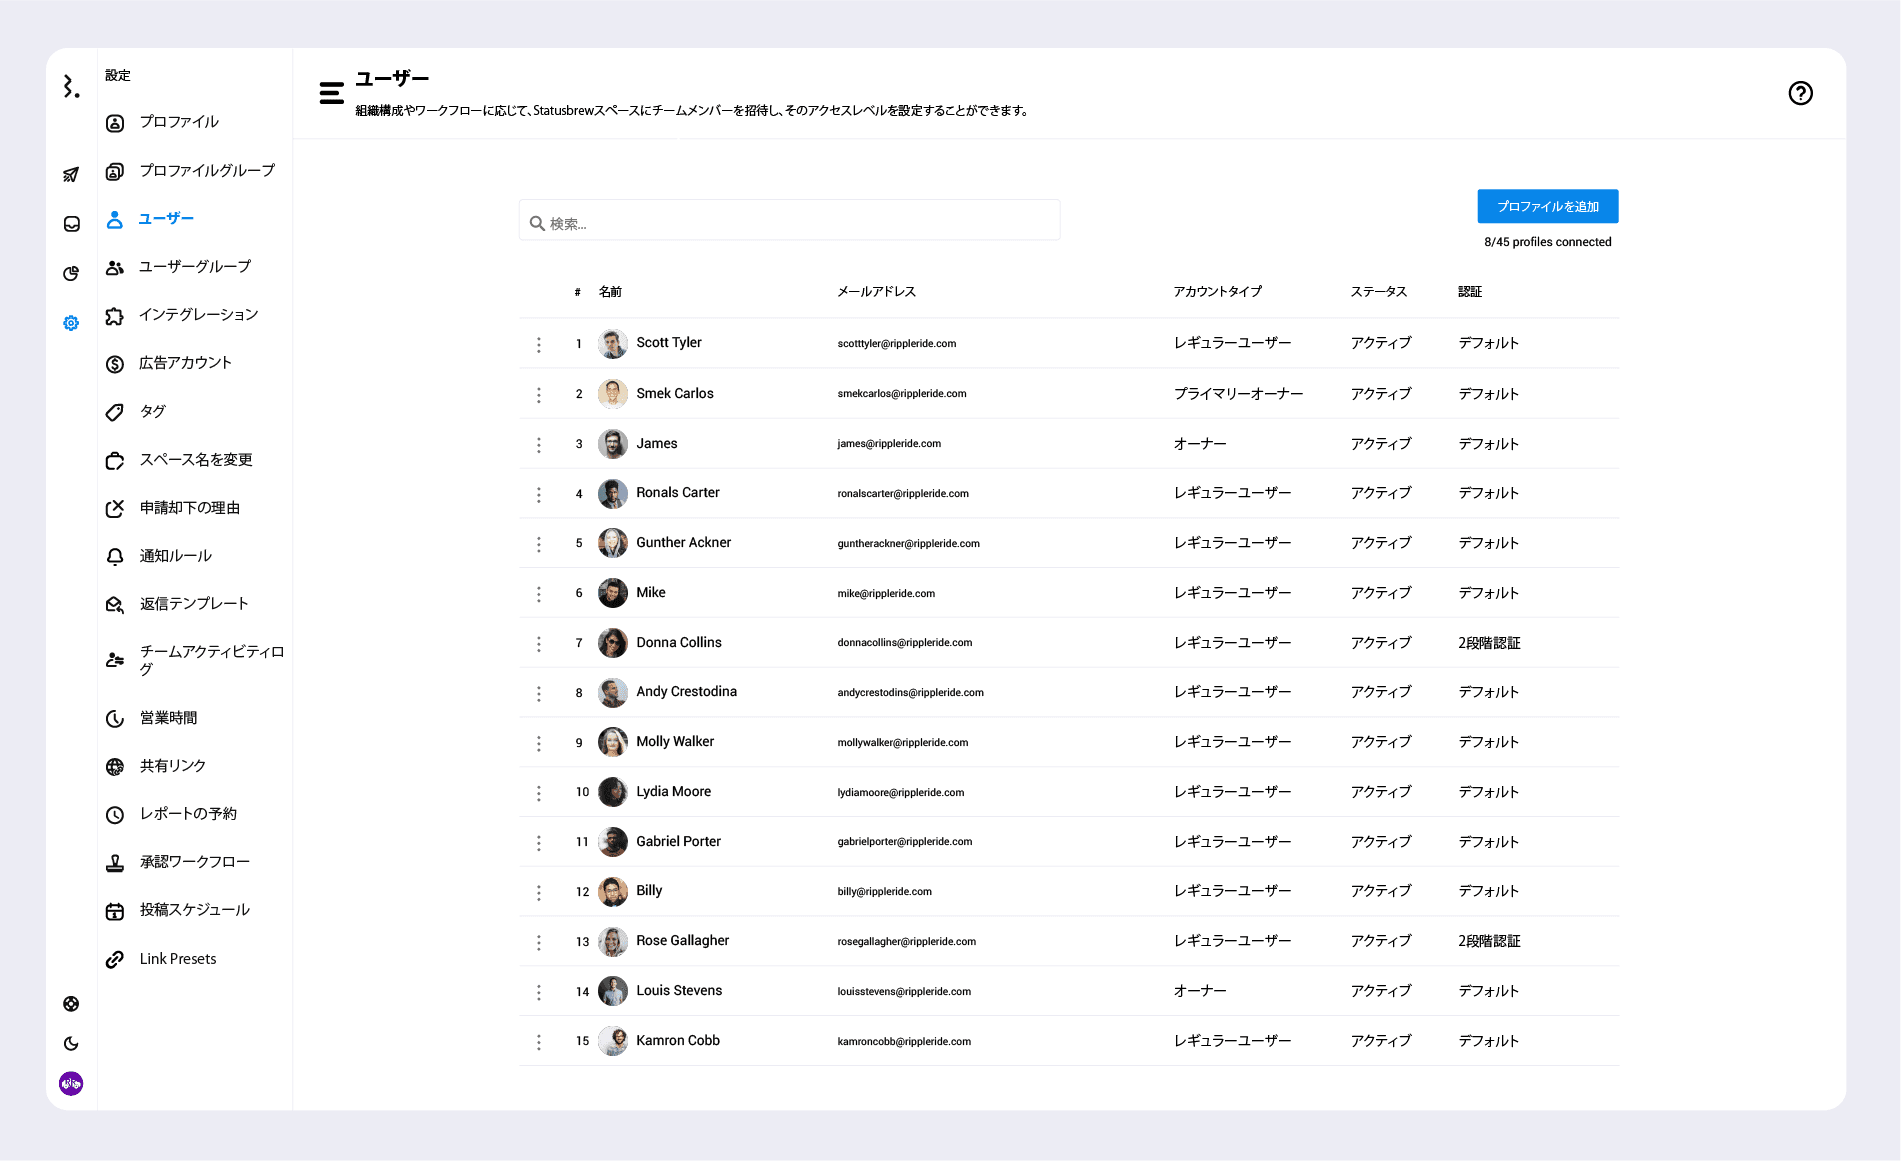This screenshot has width=1901, height=1161.
Task: Open ユーザーグループ settings page
Action: [194, 267]
